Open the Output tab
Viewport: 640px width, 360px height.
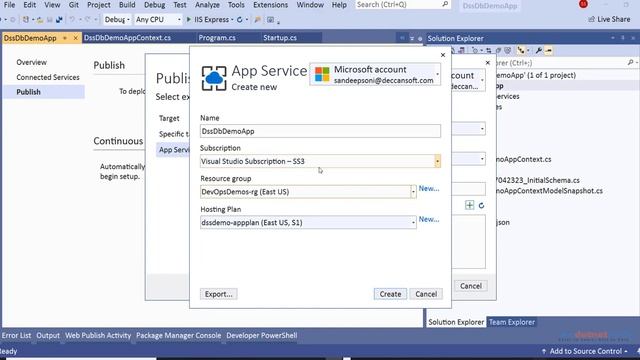48,336
